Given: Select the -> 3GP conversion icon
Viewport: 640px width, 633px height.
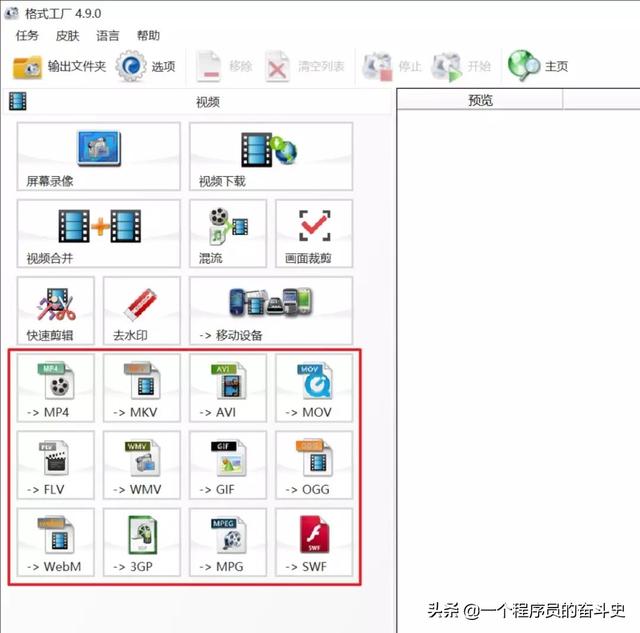Looking at the screenshot, I should [x=142, y=542].
